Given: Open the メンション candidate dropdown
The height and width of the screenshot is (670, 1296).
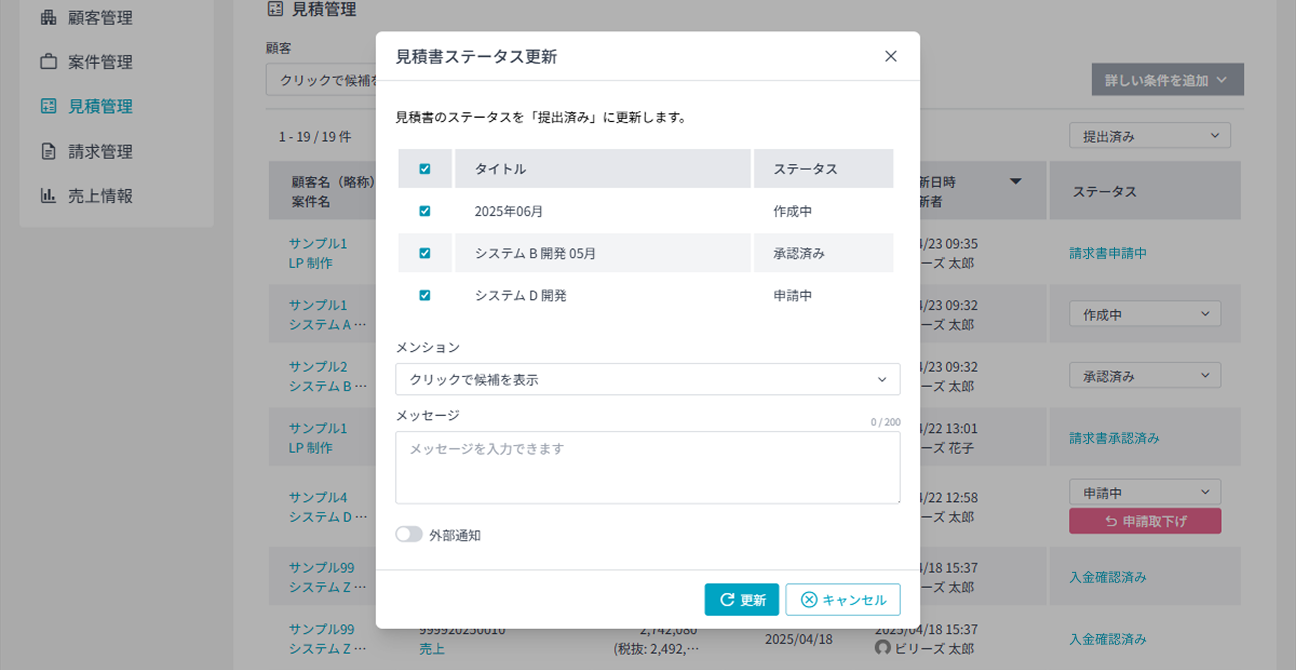Looking at the screenshot, I should coord(647,379).
